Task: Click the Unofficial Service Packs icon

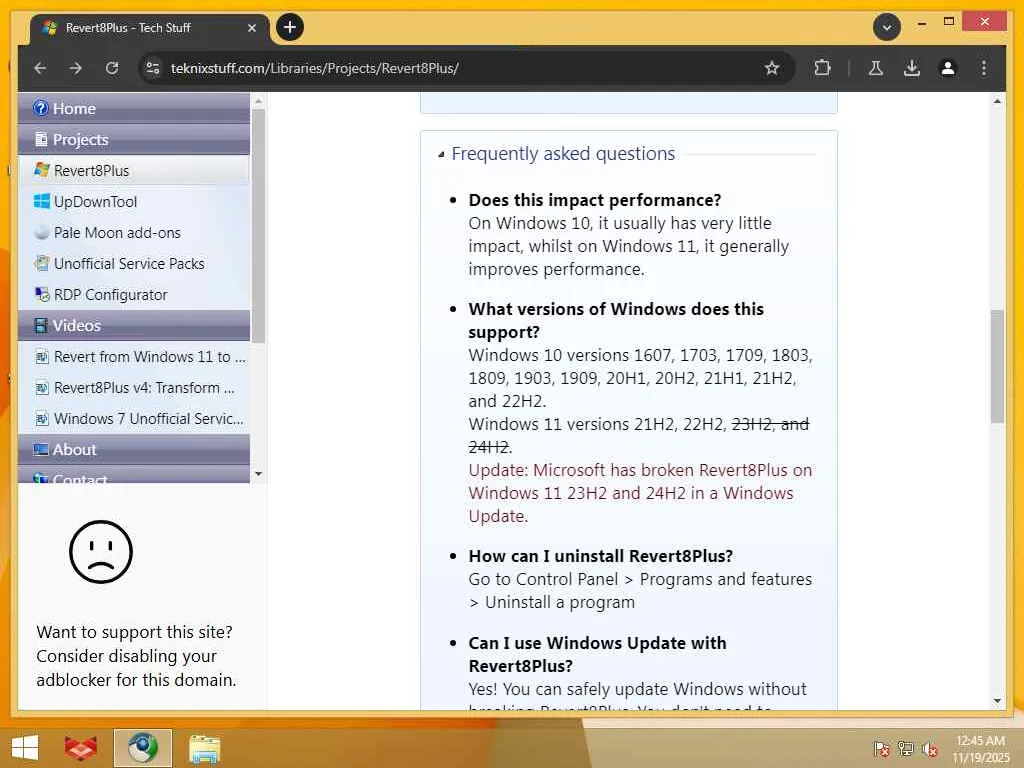Action: pos(42,263)
